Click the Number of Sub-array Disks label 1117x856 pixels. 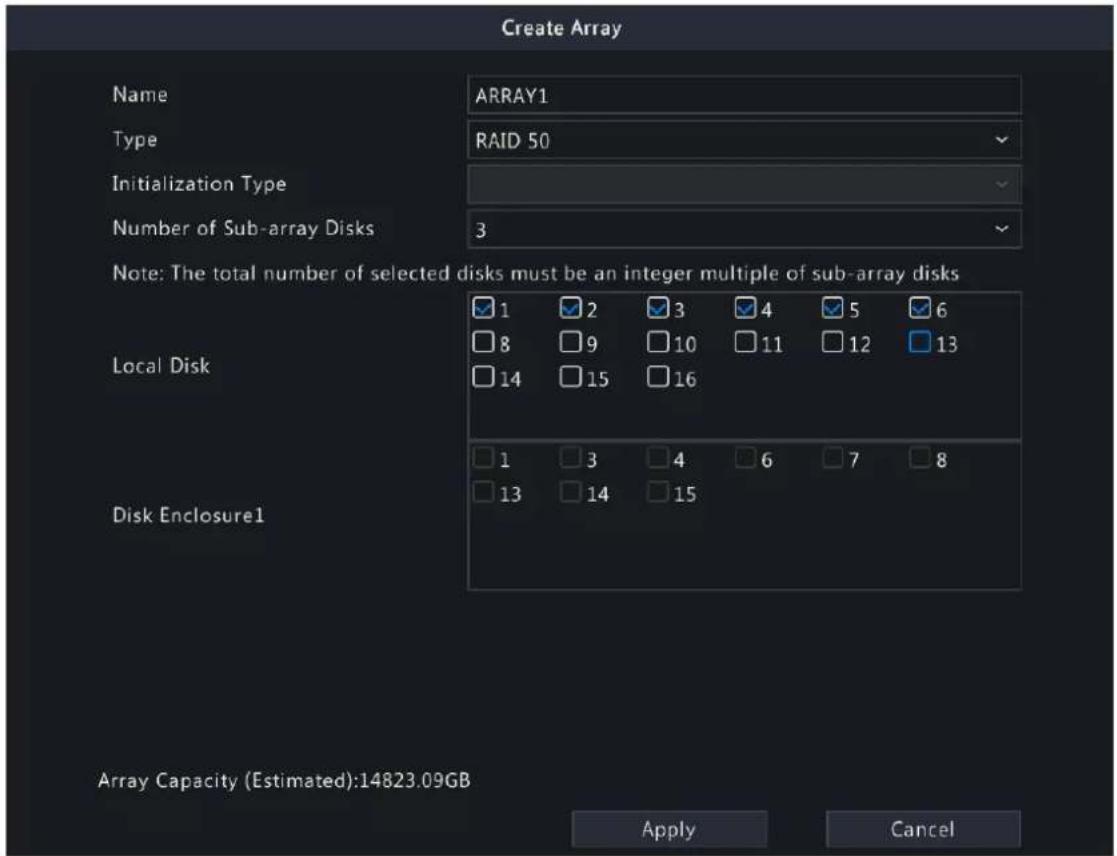pos(243,228)
